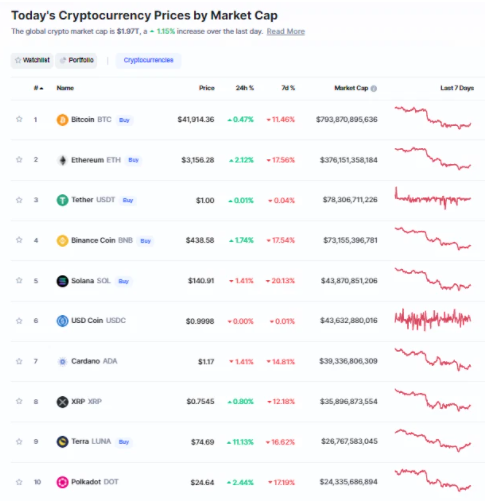Click the Bitcoin coin logo icon

(x=62, y=120)
